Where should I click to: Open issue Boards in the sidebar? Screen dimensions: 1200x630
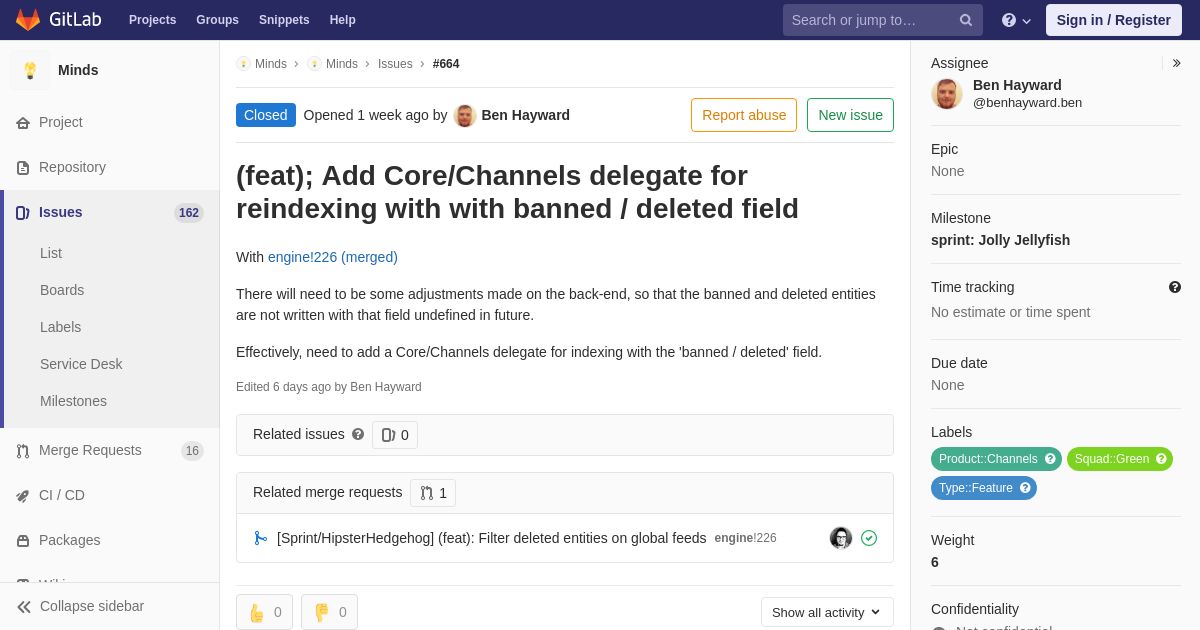(62, 290)
